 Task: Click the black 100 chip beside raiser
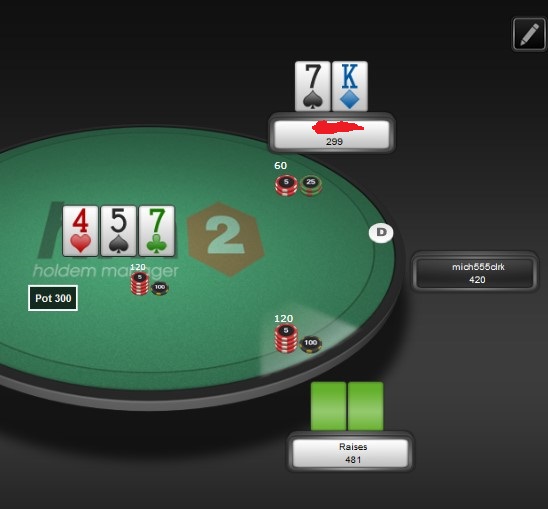311,344
